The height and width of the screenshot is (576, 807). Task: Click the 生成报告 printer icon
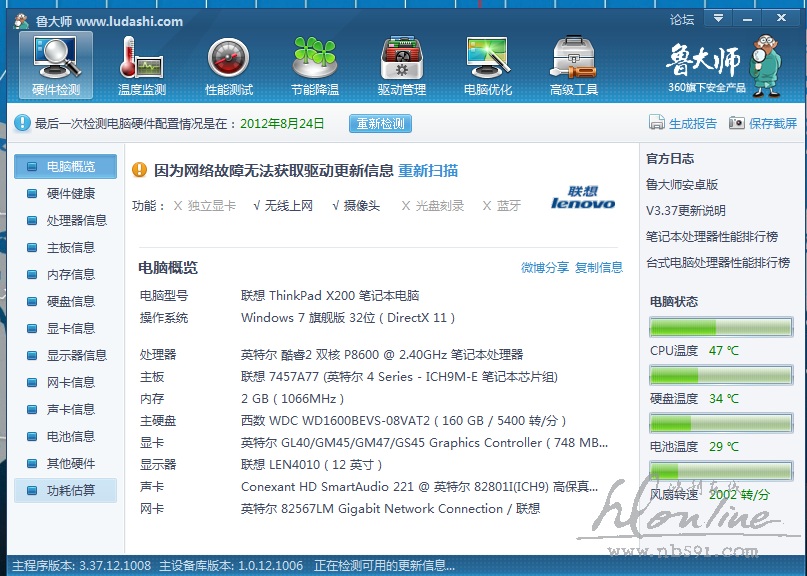tap(657, 123)
